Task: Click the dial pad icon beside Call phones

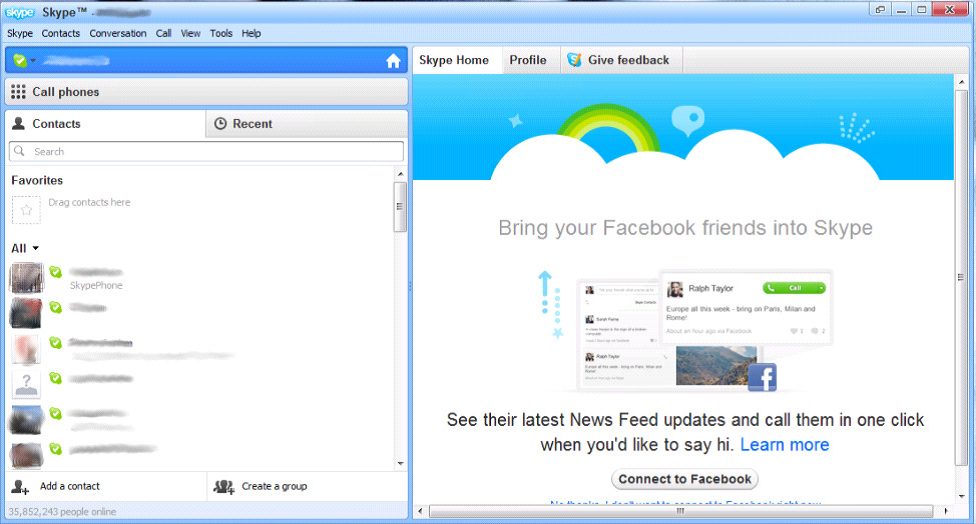Action: [18, 92]
